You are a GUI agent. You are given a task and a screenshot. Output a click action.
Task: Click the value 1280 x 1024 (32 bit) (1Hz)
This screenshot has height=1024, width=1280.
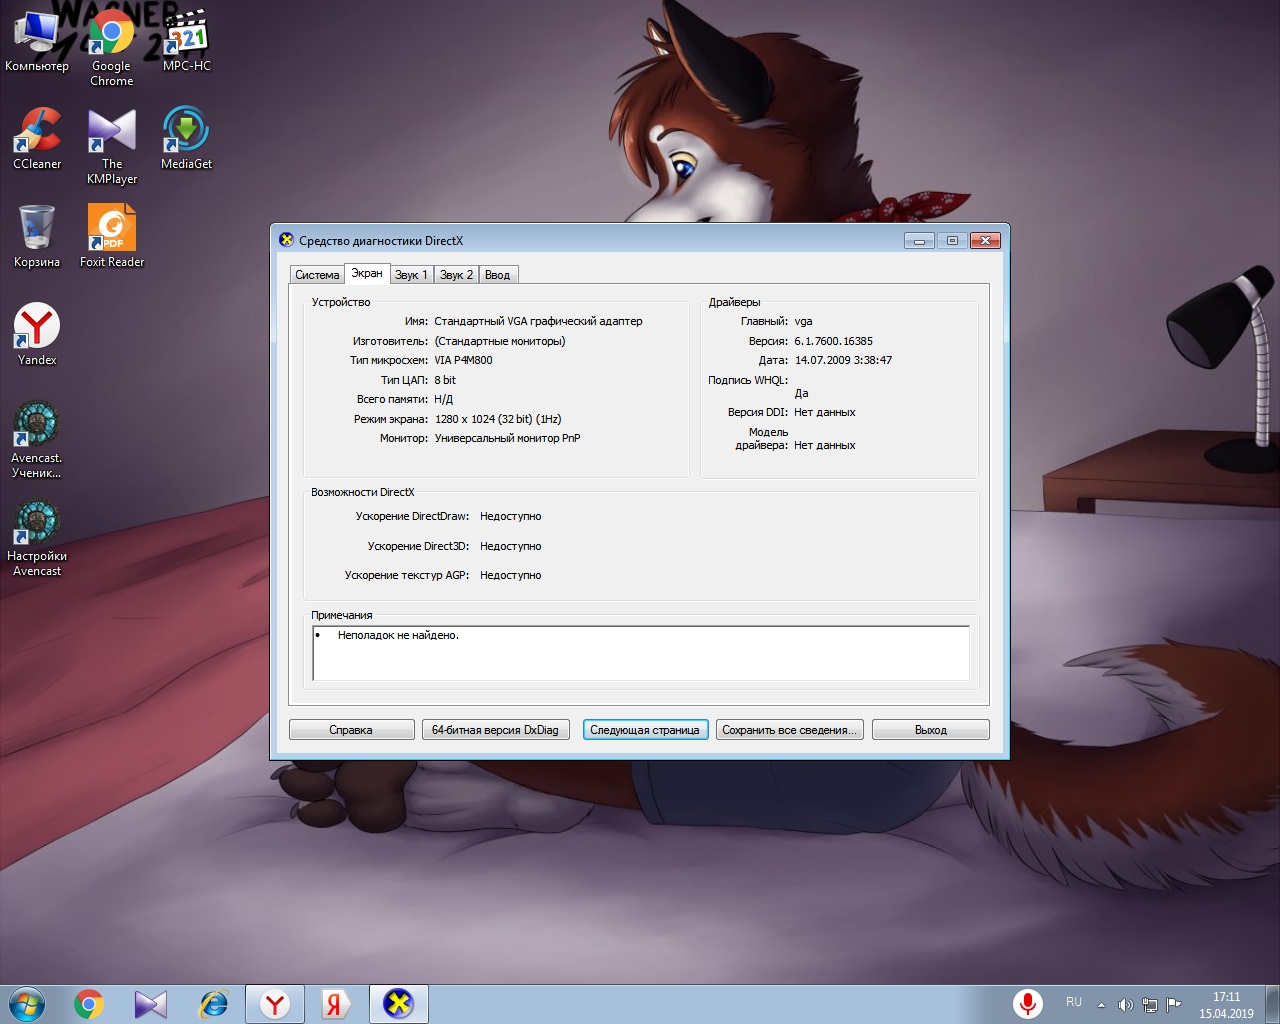pyautogui.click(x=498, y=419)
